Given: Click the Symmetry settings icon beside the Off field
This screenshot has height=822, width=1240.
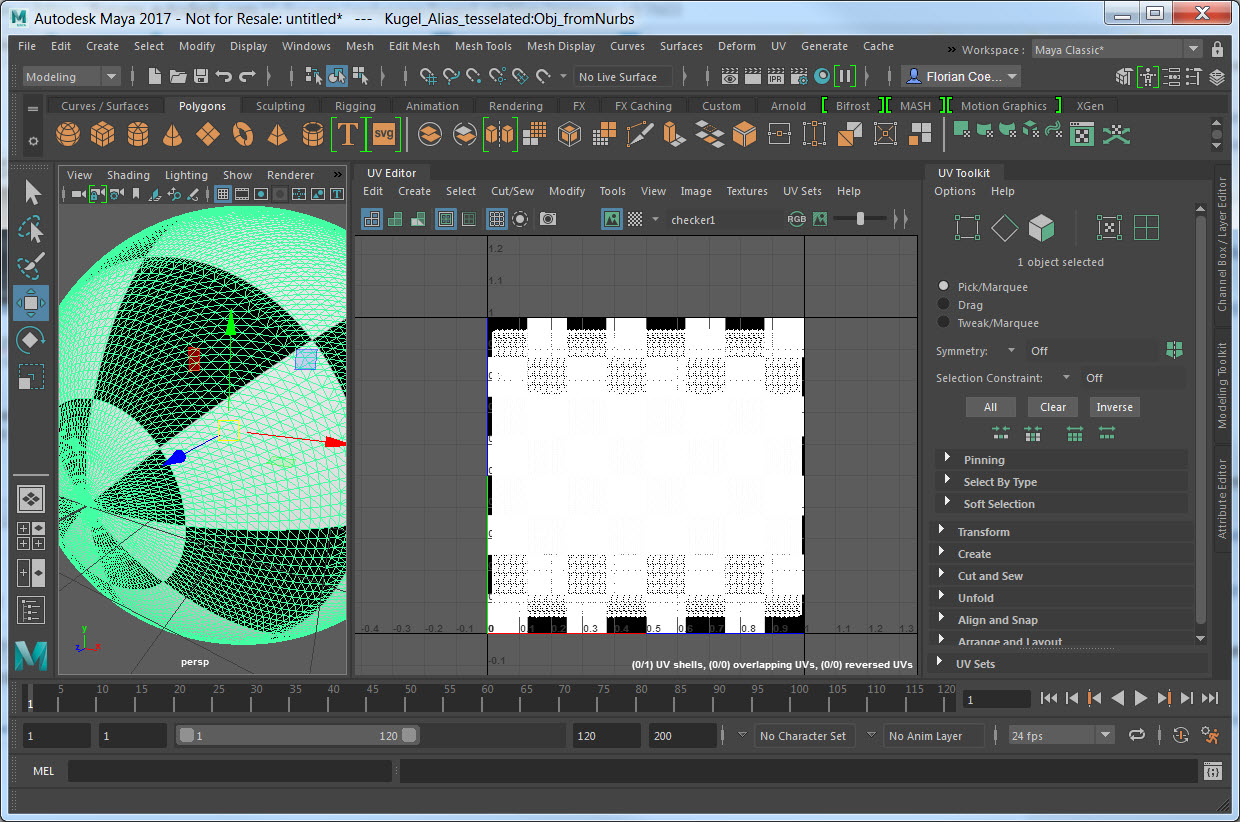Looking at the screenshot, I should (1175, 350).
